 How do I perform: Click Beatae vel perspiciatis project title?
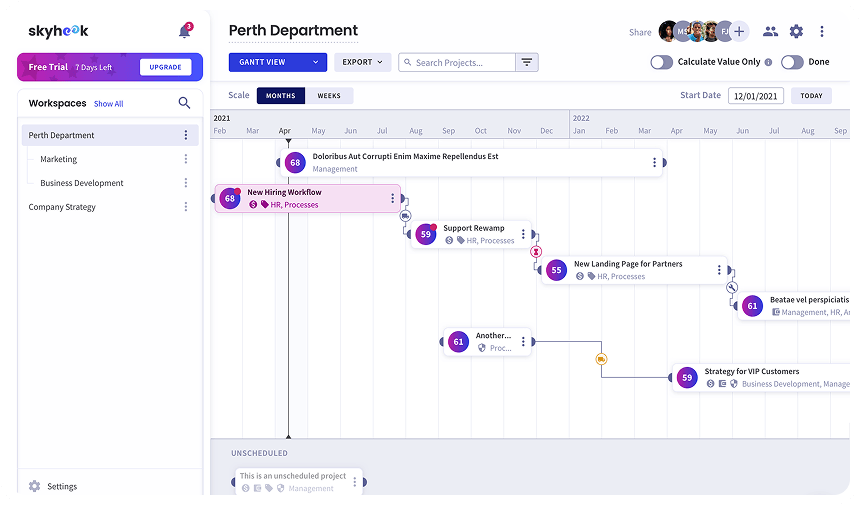coord(809,300)
